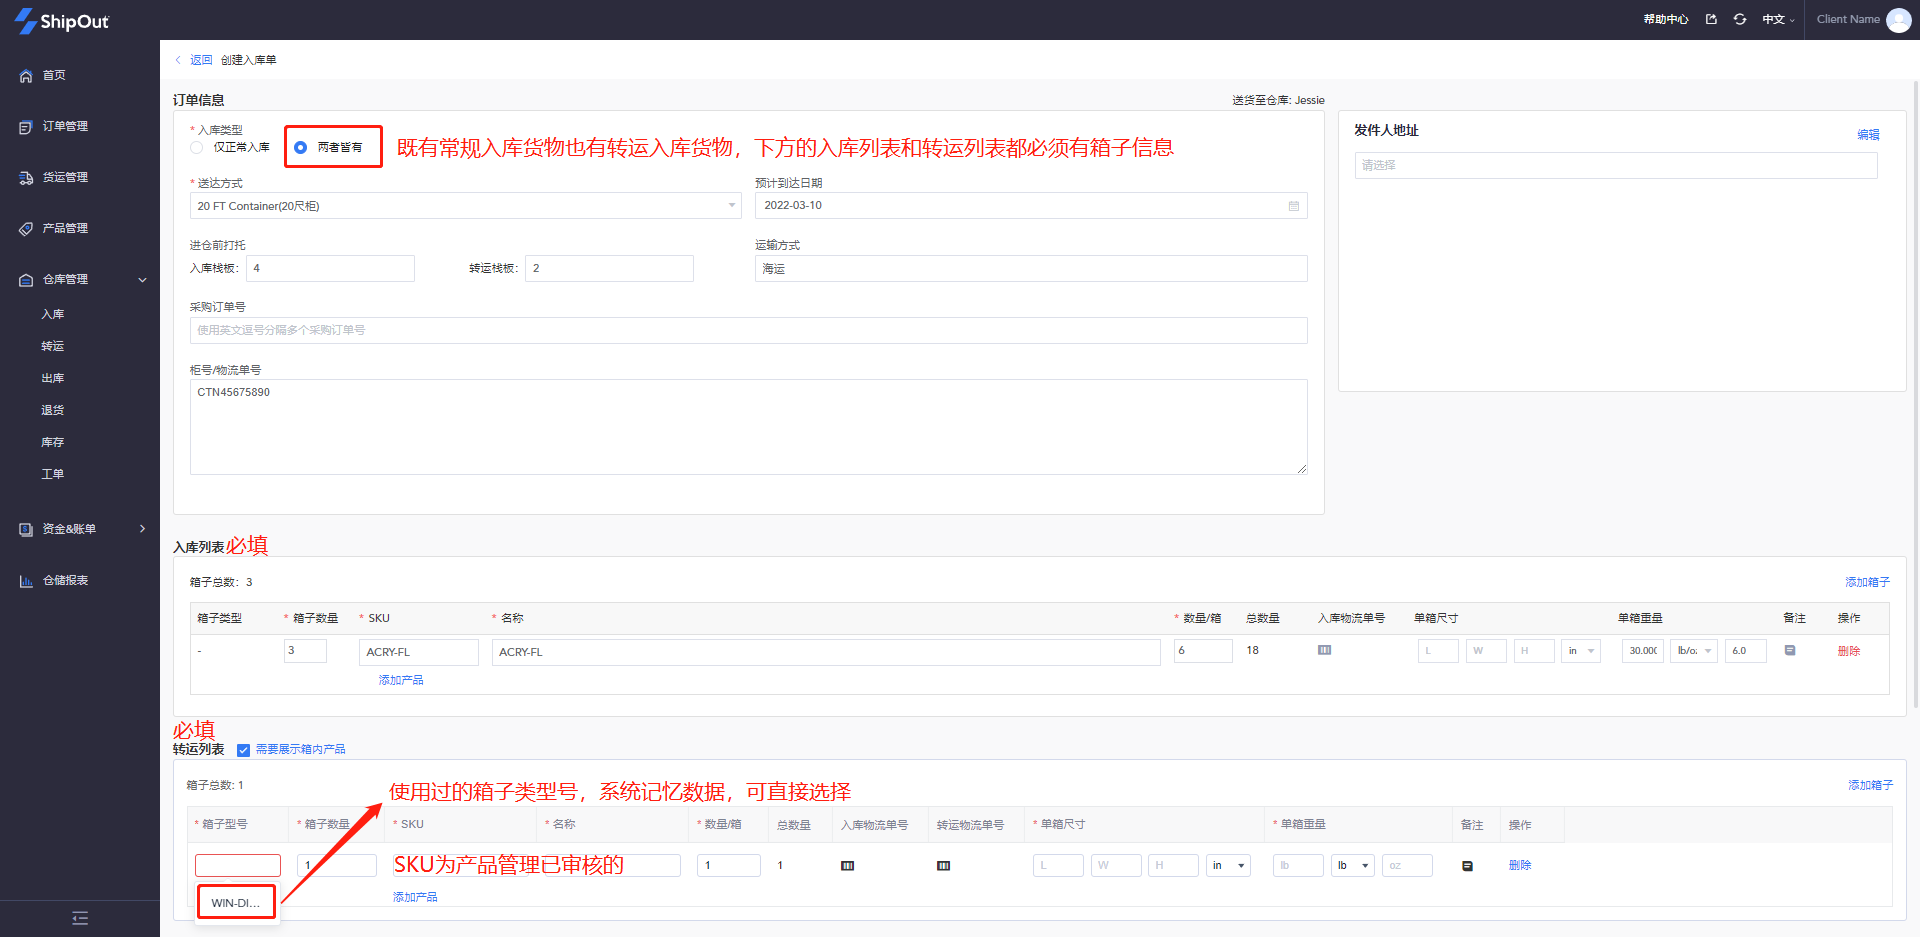Go to the 工单 submenu item
Screen dimensions: 1920x937
(52, 475)
